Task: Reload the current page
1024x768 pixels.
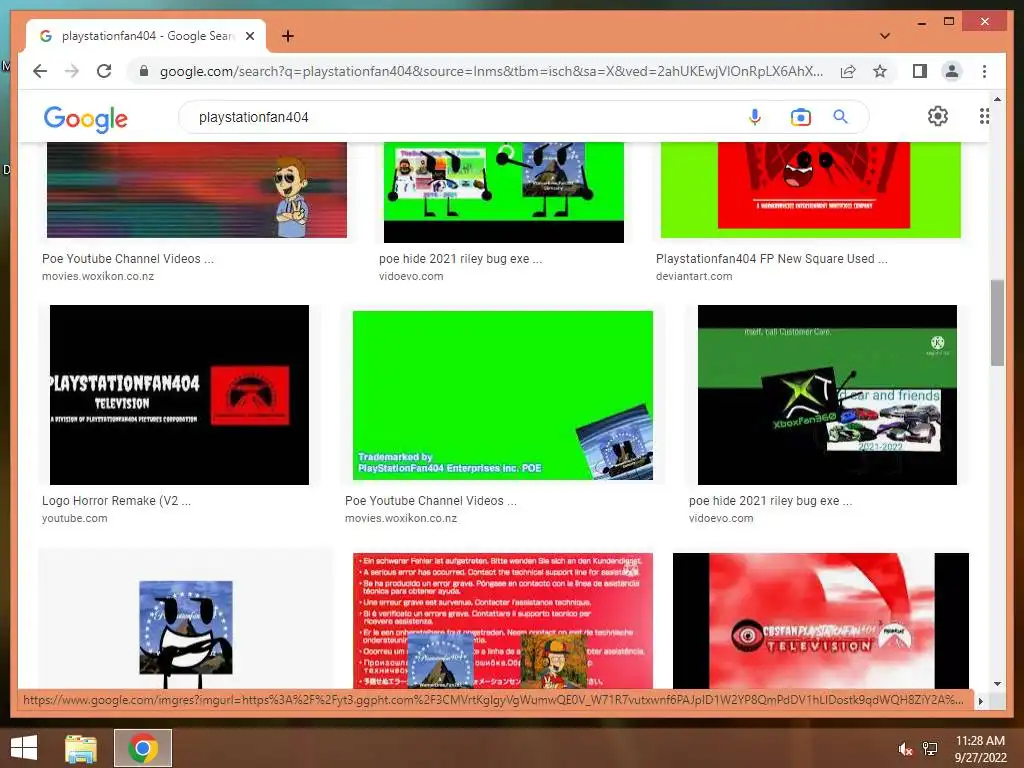Action: 104,71
